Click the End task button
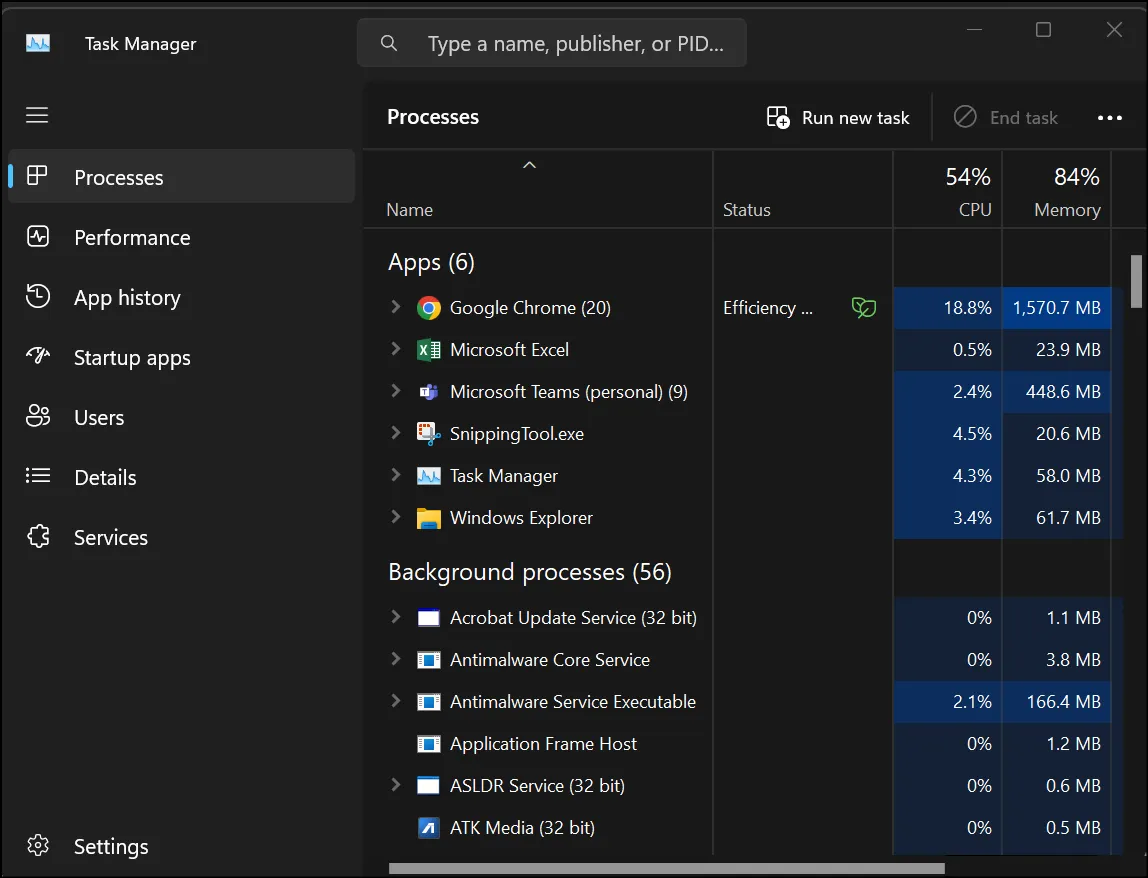The width and height of the screenshot is (1148, 878). (1006, 117)
